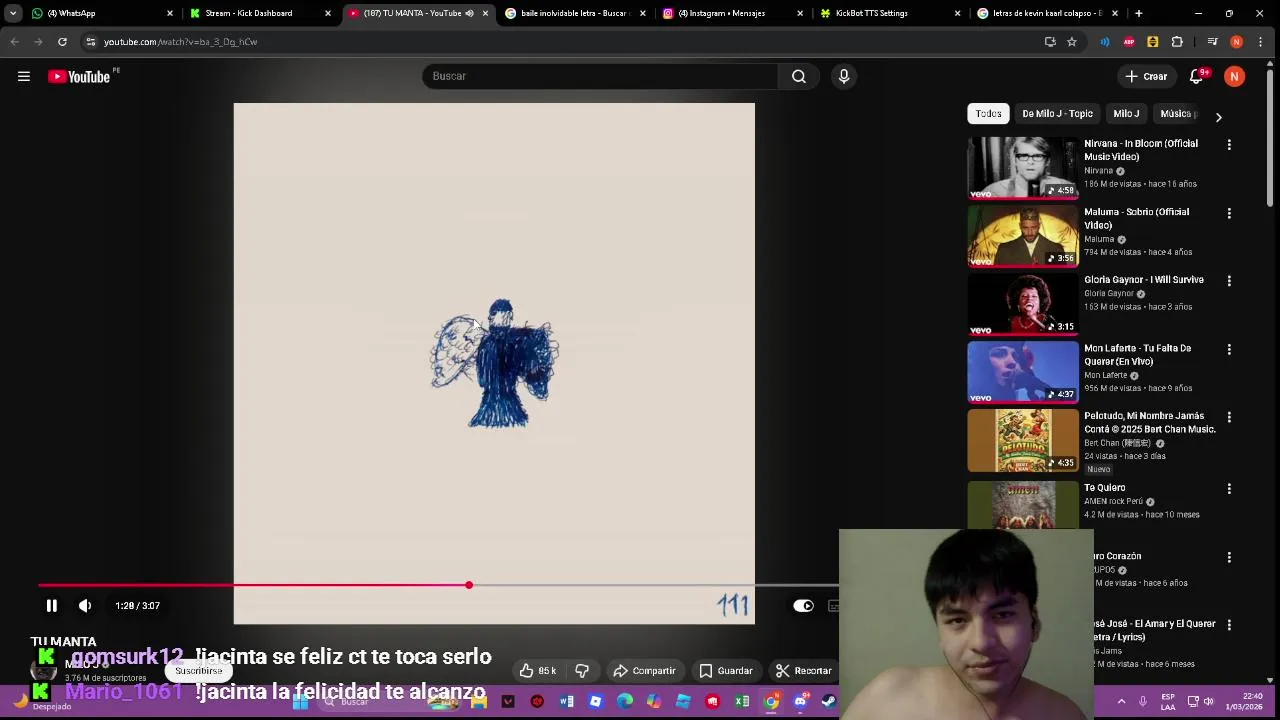
Task: Open options for José José video
Action: 1229,625
